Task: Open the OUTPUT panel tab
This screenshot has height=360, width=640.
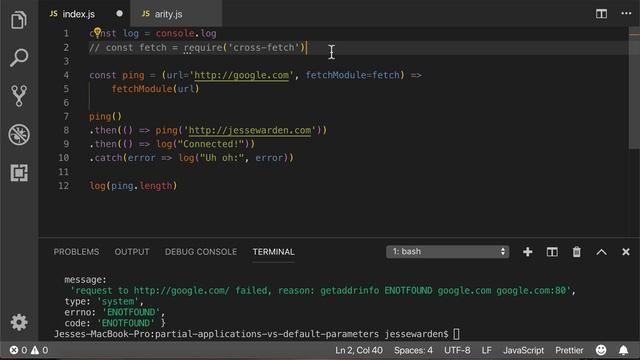Action: (x=132, y=252)
